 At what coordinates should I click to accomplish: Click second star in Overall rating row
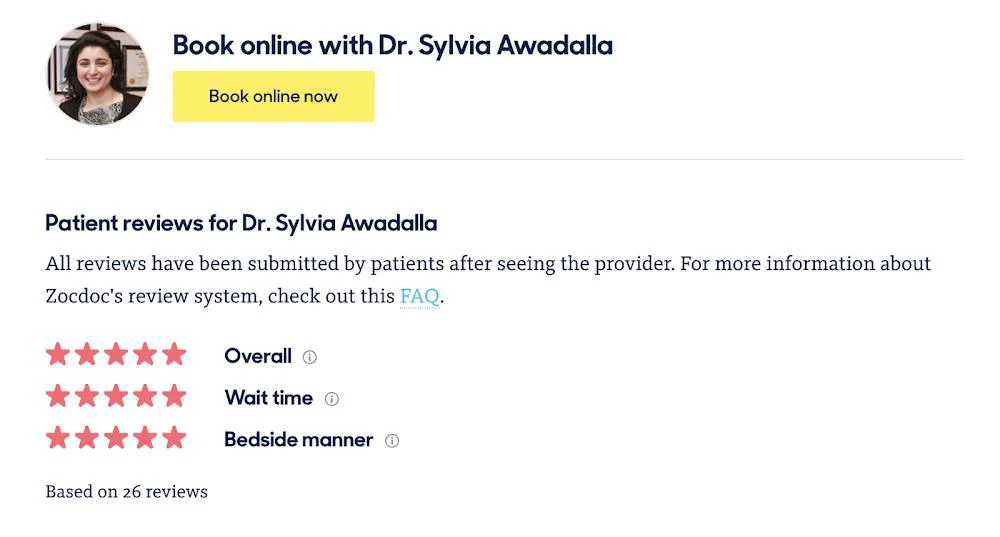click(x=87, y=354)
